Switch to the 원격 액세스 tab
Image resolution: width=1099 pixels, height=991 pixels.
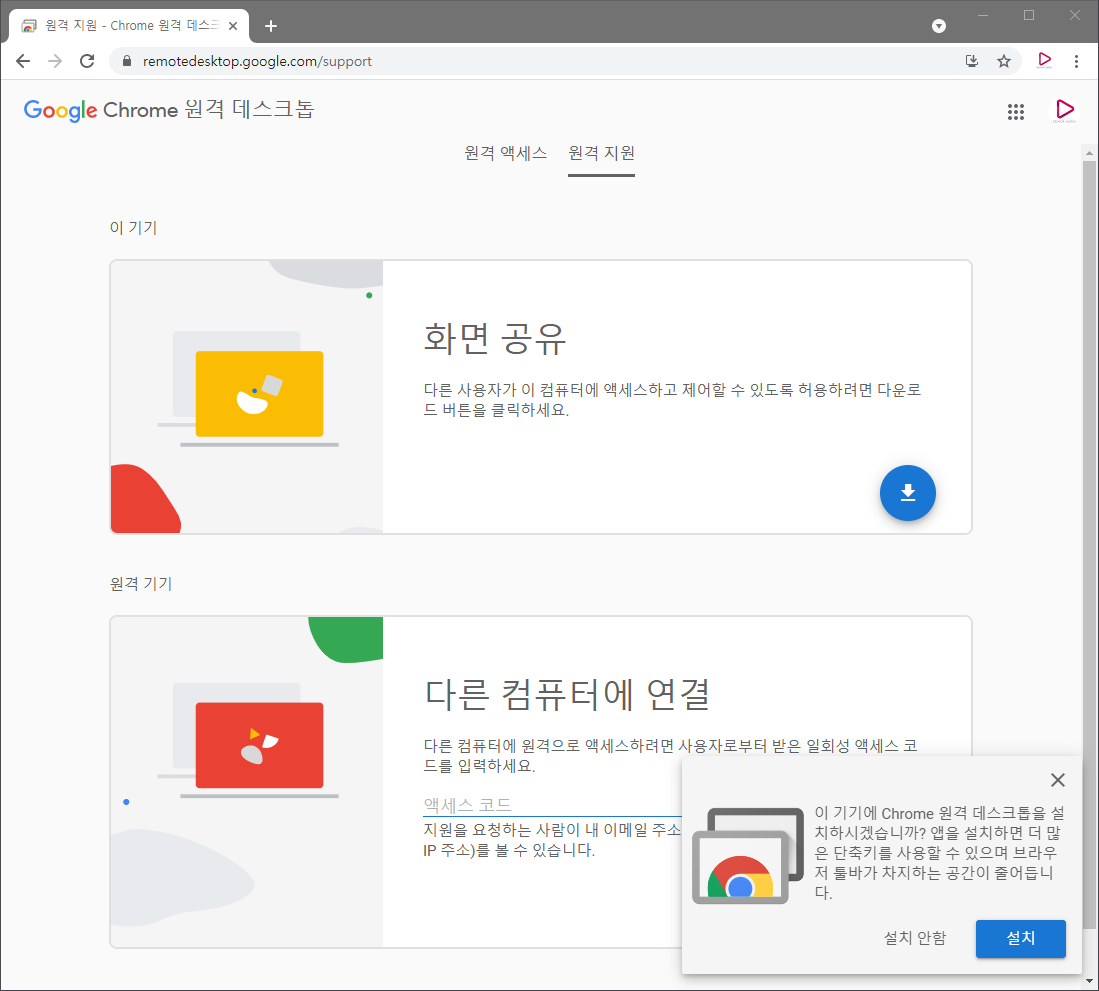[x=505, y=153]
